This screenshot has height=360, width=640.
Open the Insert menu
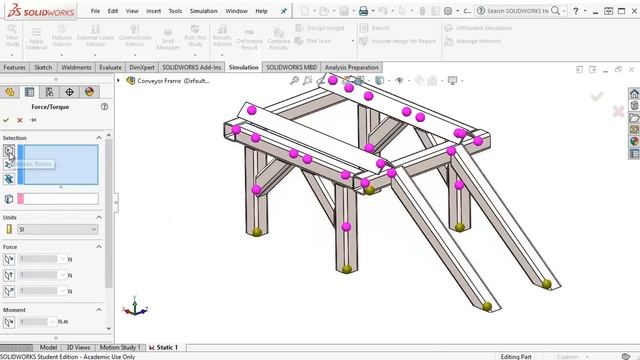coord(153,11)
